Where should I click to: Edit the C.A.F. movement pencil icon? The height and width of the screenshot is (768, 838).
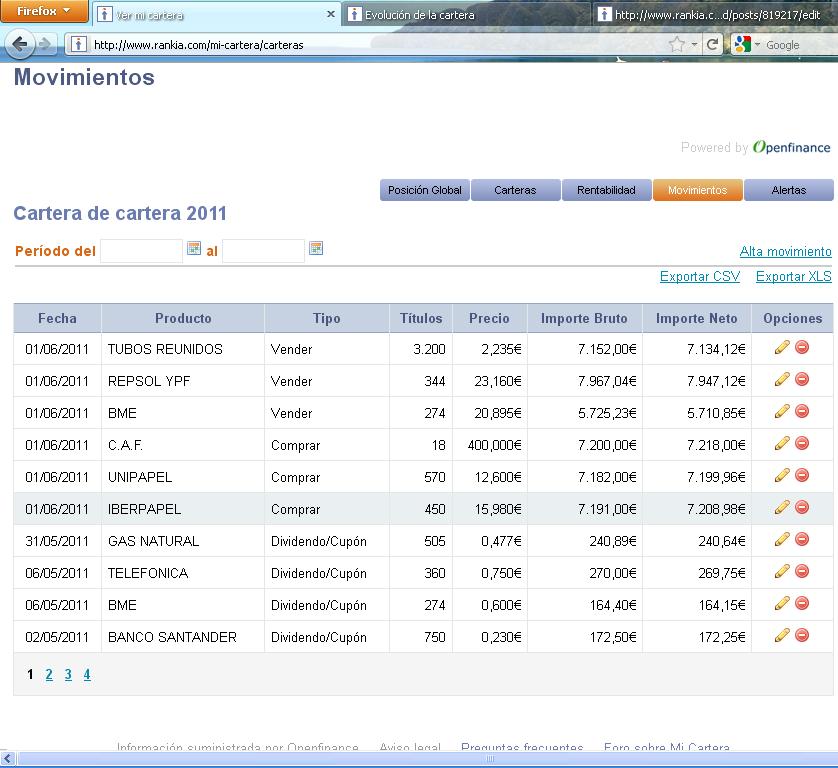pyautogui.click(x=782, y=444)
